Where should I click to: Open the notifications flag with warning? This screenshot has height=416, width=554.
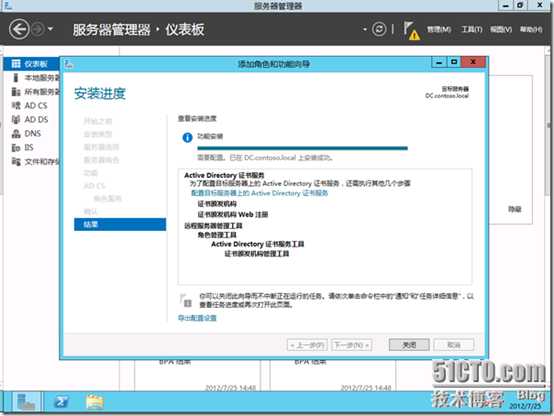[x=412, y=30]
